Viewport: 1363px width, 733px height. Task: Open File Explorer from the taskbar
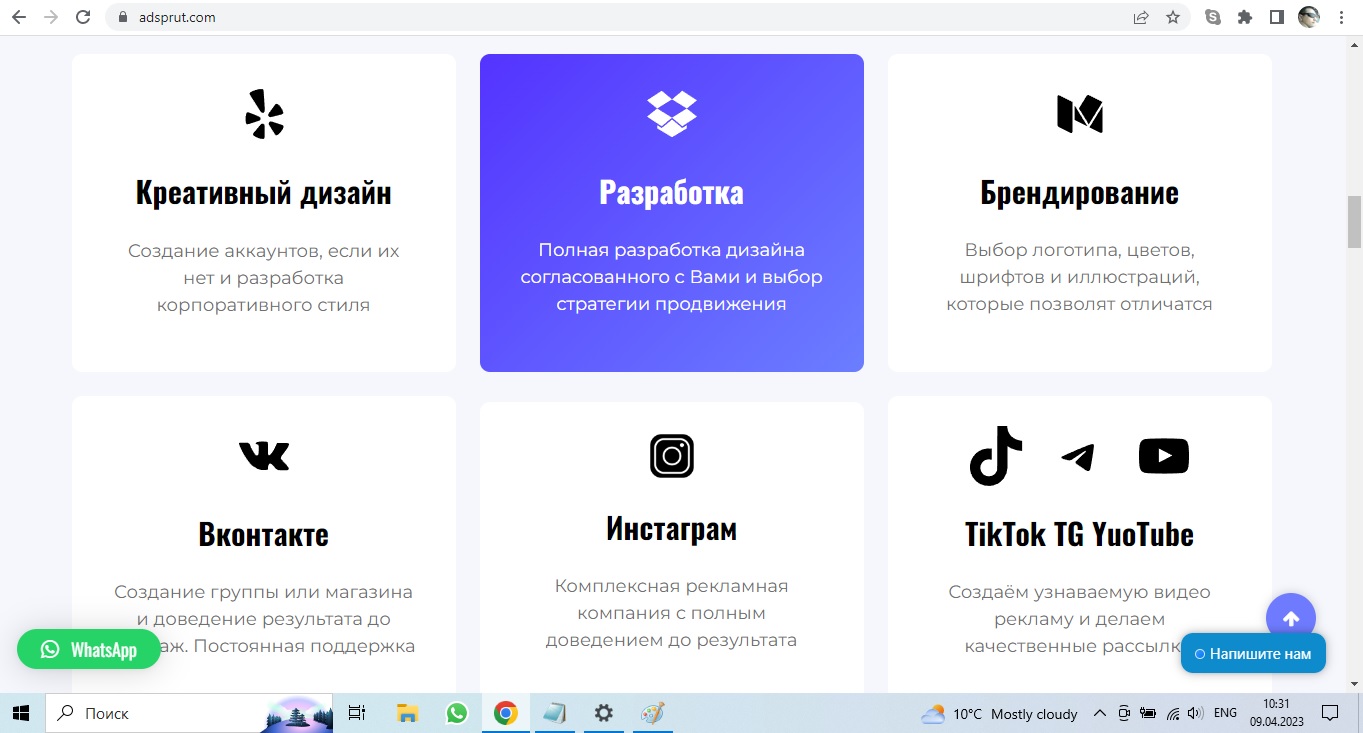point(407,713)
